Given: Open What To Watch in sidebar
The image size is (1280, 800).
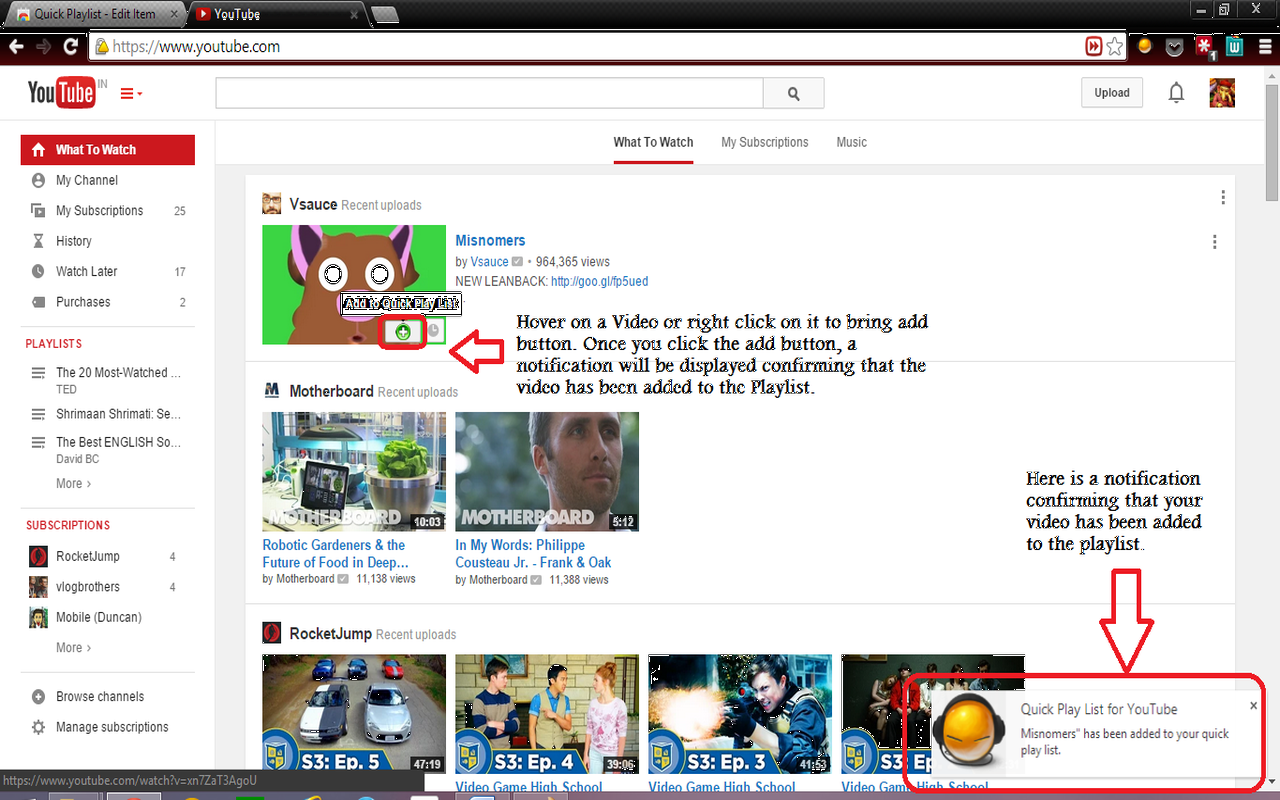Looking at the screenshot, I should coord(108,150).
